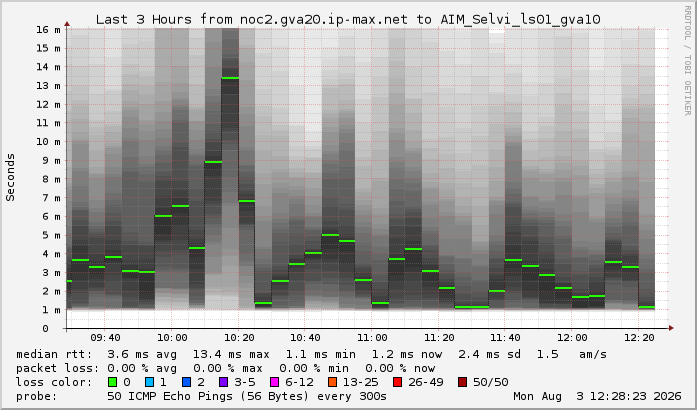This screenshot has height=410, width=697.
Task: Click the blue loss swatch for 2
Action: click(187, 382)
